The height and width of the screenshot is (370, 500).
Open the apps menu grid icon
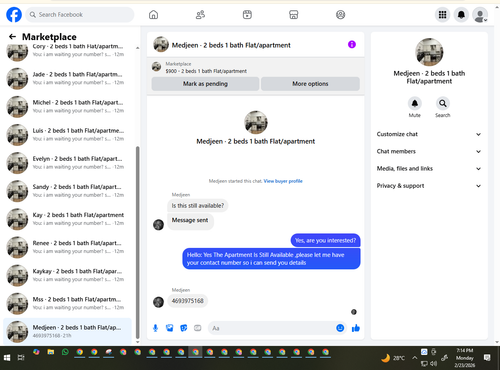442,15
